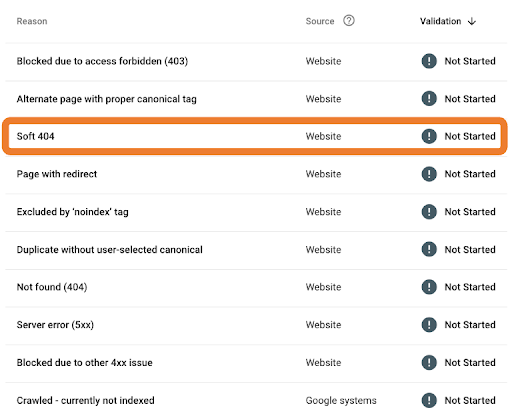Image resolution: width=512 pixels, height=416 pixels.
Task: Open "Excluded by 'noindex' tag" reason
Action: click(x=73, y=212)
